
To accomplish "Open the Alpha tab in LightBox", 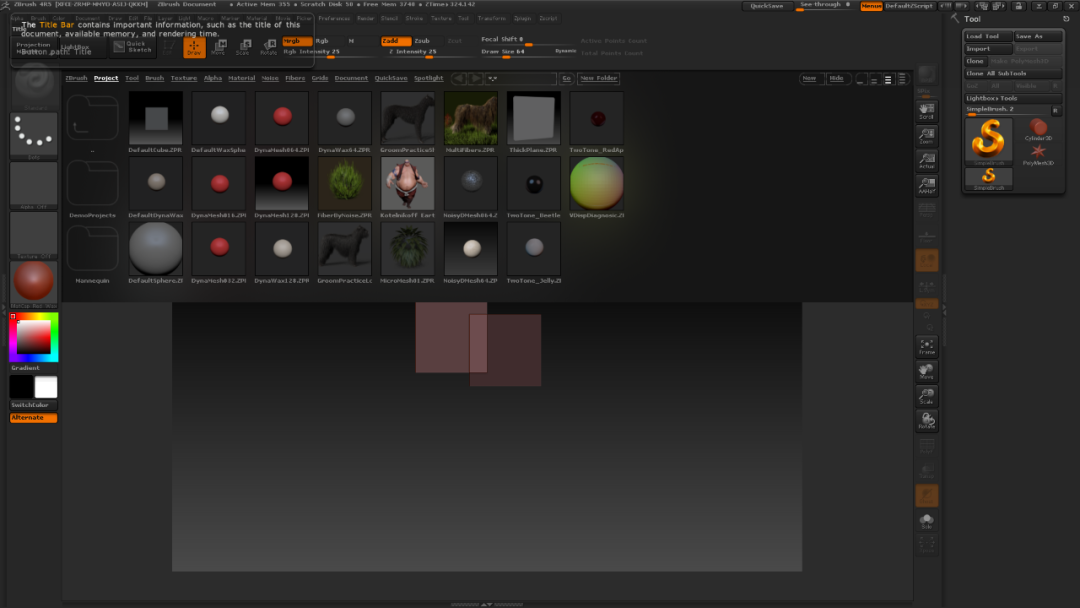I will click(x=213, y=78).
